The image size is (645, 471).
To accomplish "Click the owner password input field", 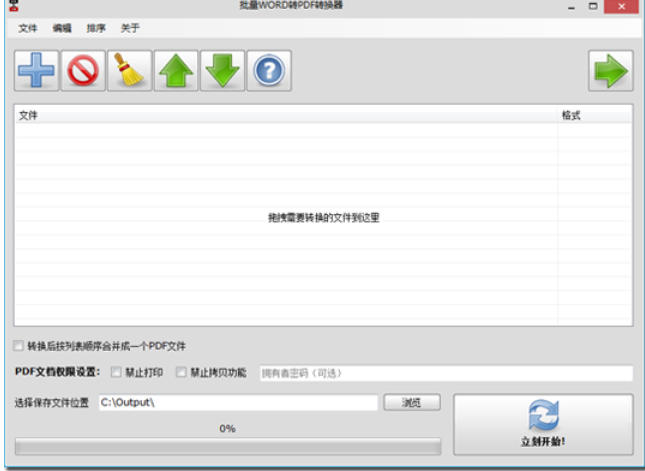I will click(x=446, y=373).
